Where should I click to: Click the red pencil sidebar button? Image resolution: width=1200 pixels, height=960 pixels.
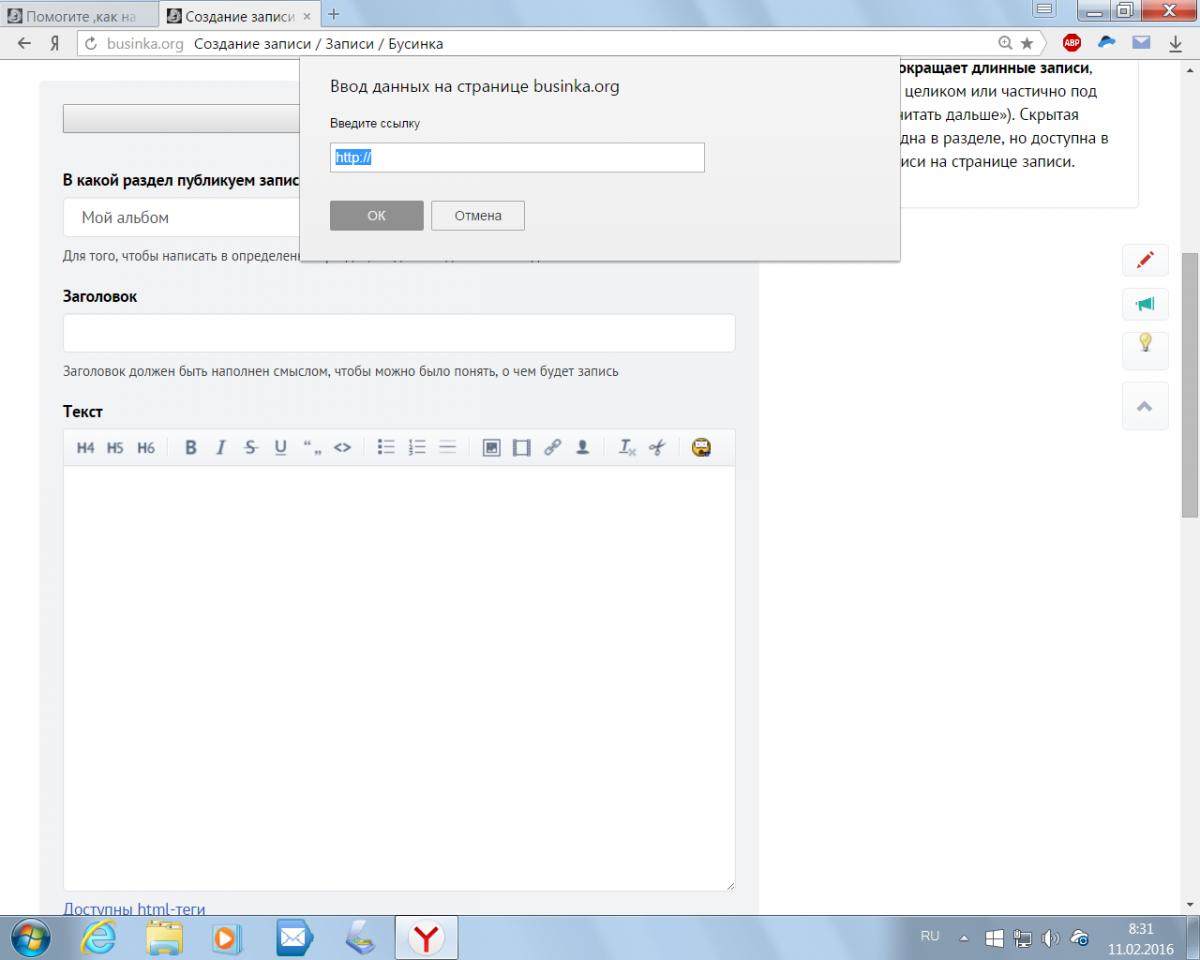tap(1145, 260)
